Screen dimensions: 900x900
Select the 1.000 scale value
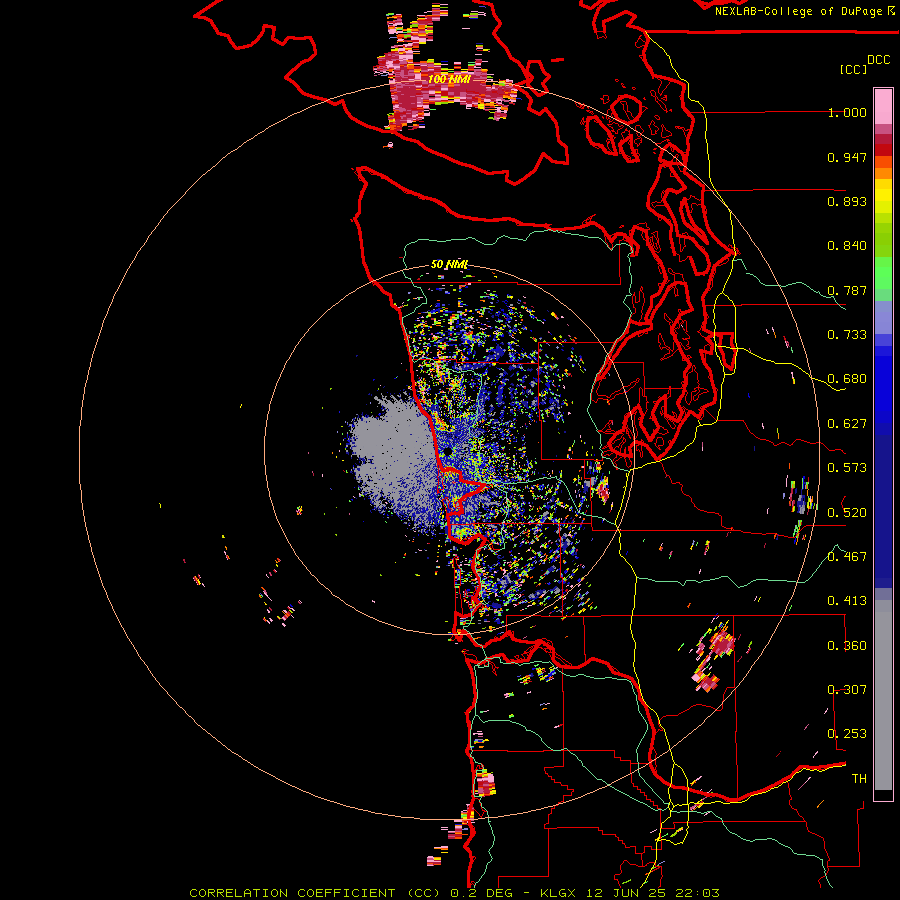tap(847, 112)
